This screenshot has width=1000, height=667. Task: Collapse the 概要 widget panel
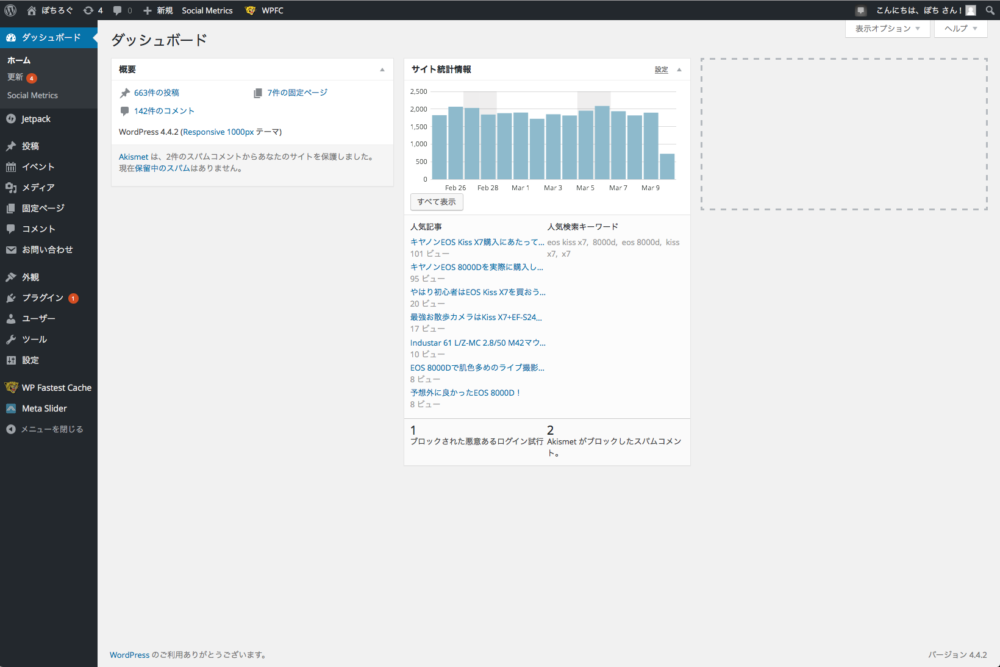pos(382,70)
